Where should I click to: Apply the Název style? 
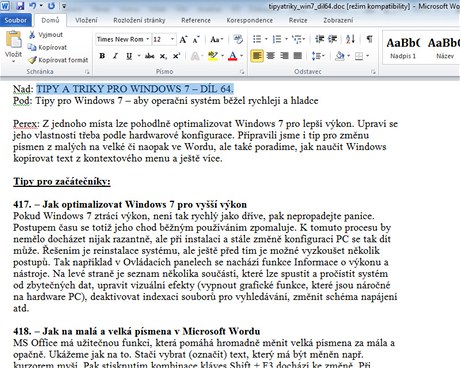(444, 48)
